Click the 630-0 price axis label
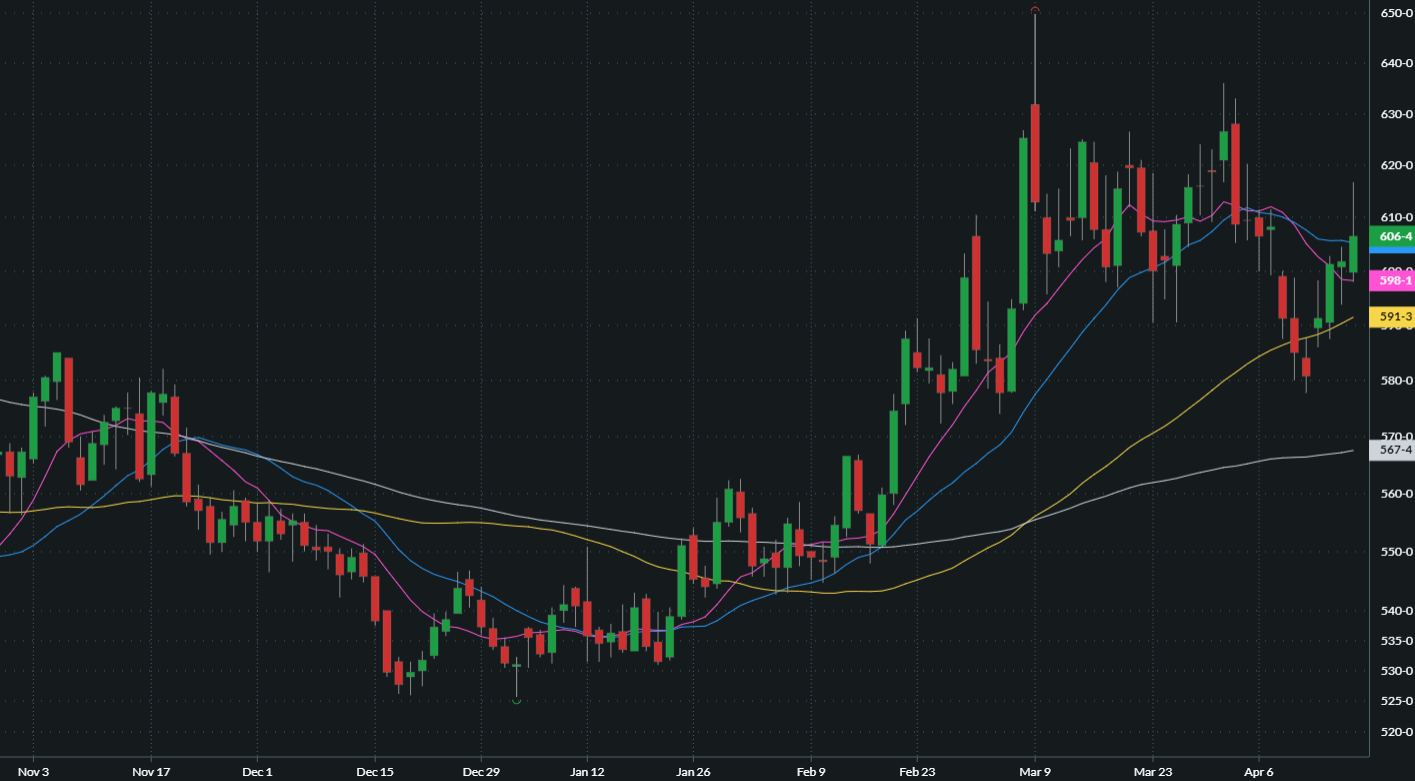The image size is (1415, 781). 1396,115
